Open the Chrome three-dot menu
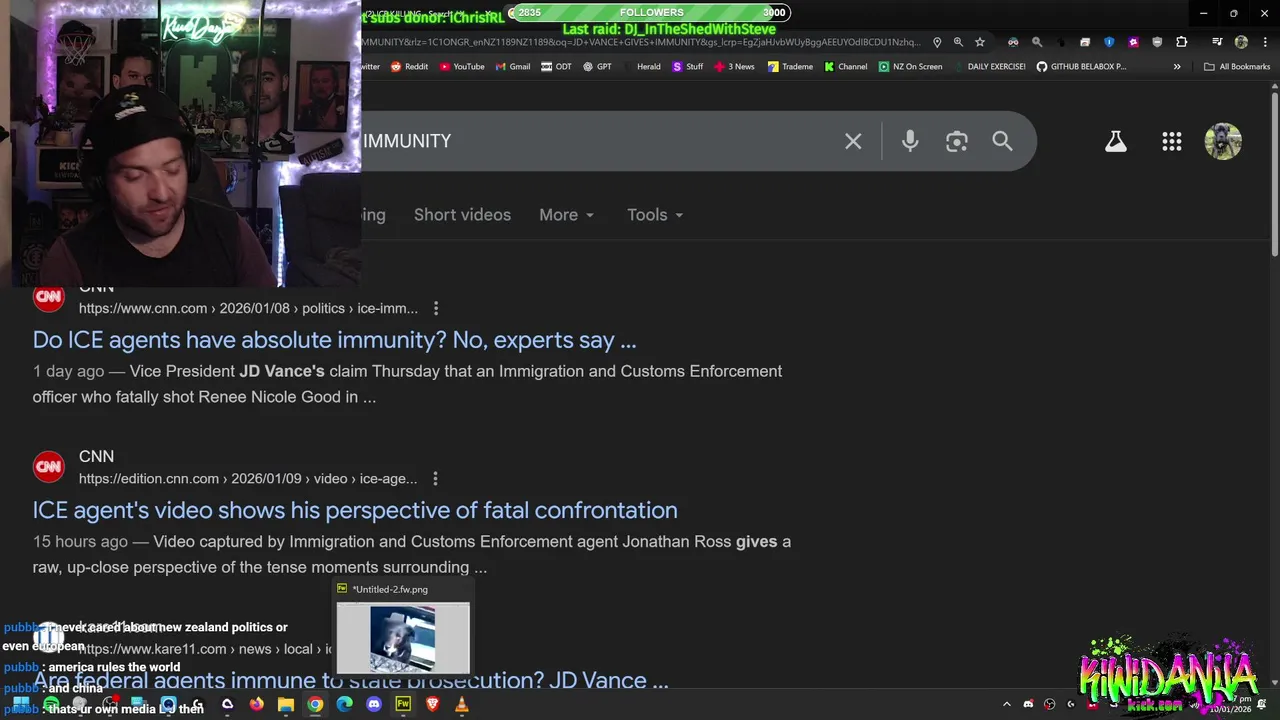Image resolution: width=1280 pixels, height=720 pixels. click(1264, 42)
